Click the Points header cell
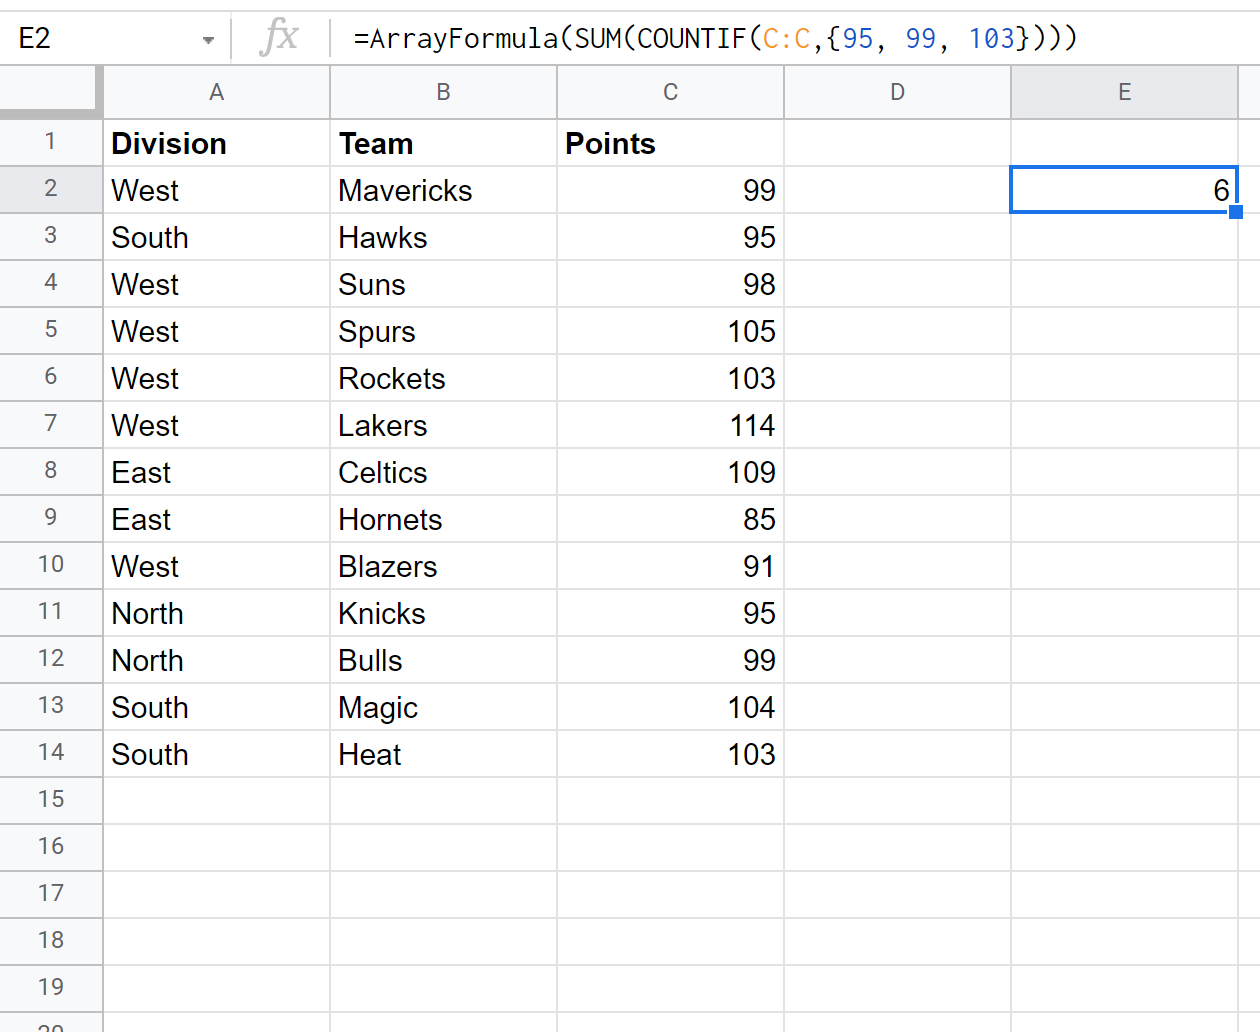Viewport: 1260px width, 1032px height. tap(670, 144)
